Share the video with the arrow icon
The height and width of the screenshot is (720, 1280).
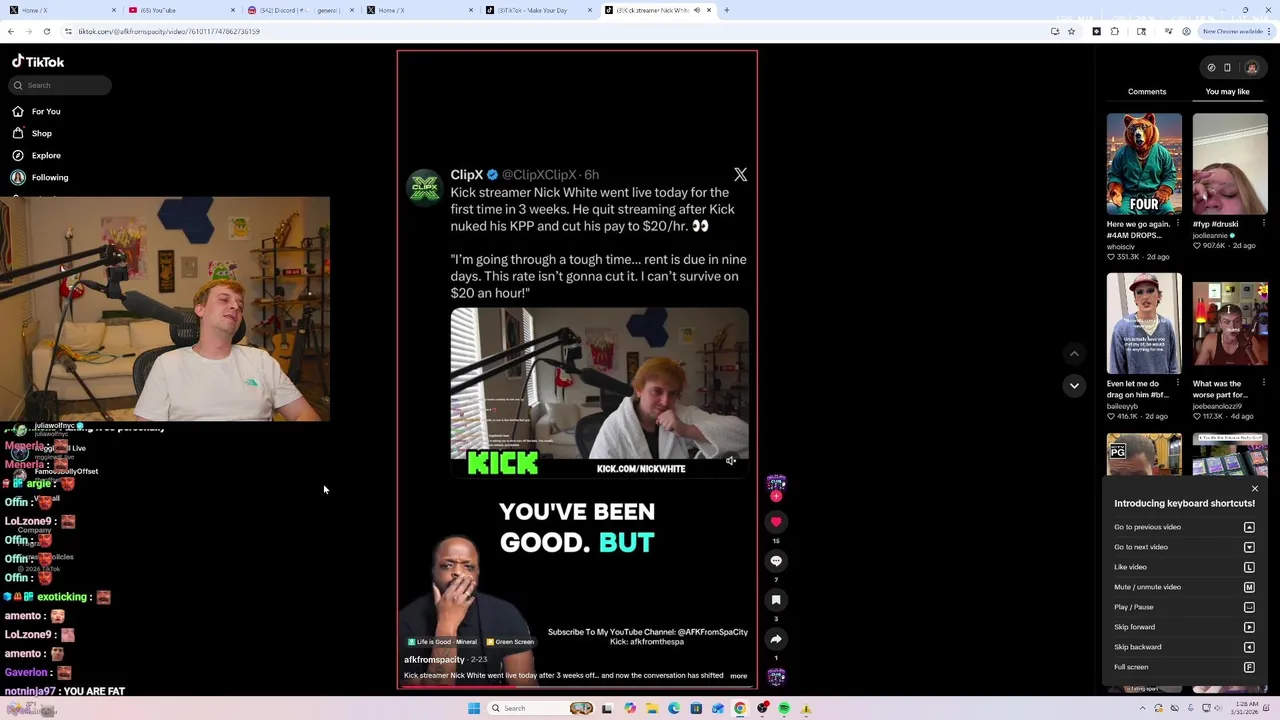click(x=776, y=639)
